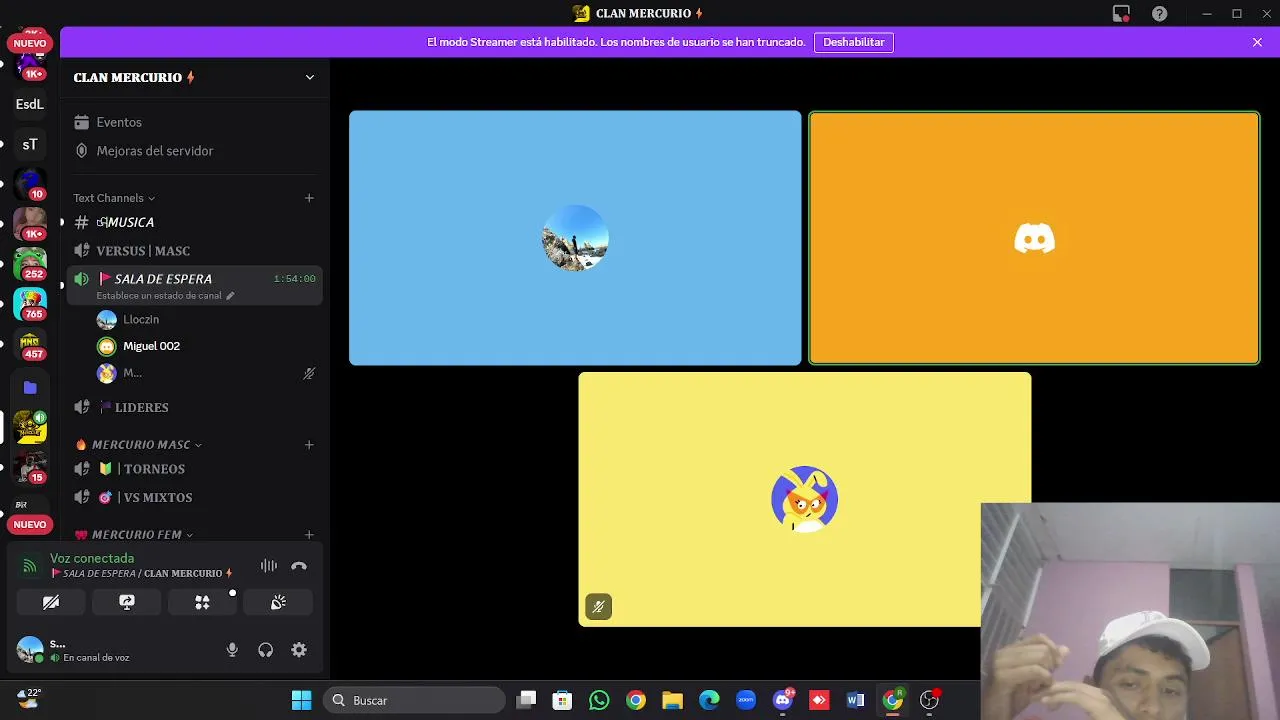Create channel in MERCURIO MASC category
The height and width of the screenshot is (720, 1280).
click(x=309, y=445)
